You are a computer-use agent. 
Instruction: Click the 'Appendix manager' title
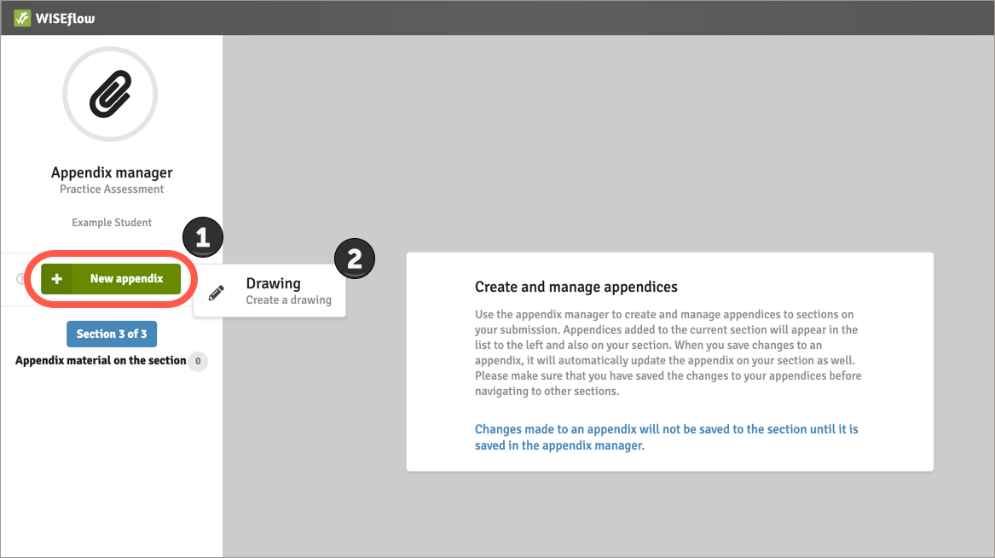pos(111,172)
